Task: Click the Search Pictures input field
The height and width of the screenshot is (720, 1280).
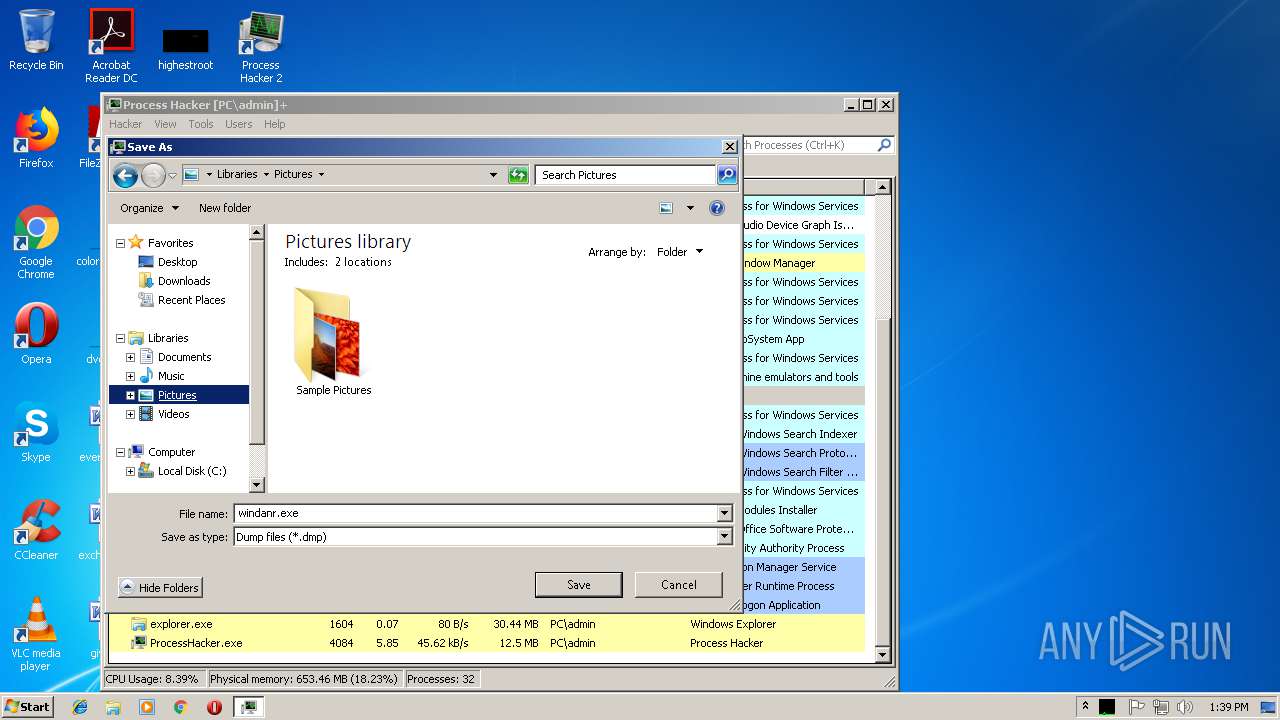Action: [x=625, y=175]
